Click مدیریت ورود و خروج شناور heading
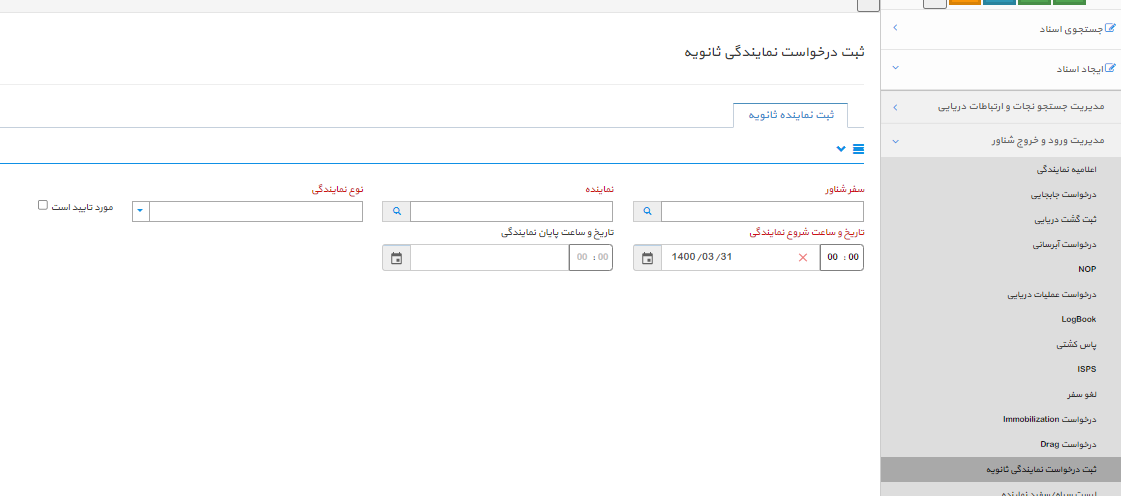The width and height of the screenshot is (1121, 496). pyautogui.click(x=1047, y=141)
